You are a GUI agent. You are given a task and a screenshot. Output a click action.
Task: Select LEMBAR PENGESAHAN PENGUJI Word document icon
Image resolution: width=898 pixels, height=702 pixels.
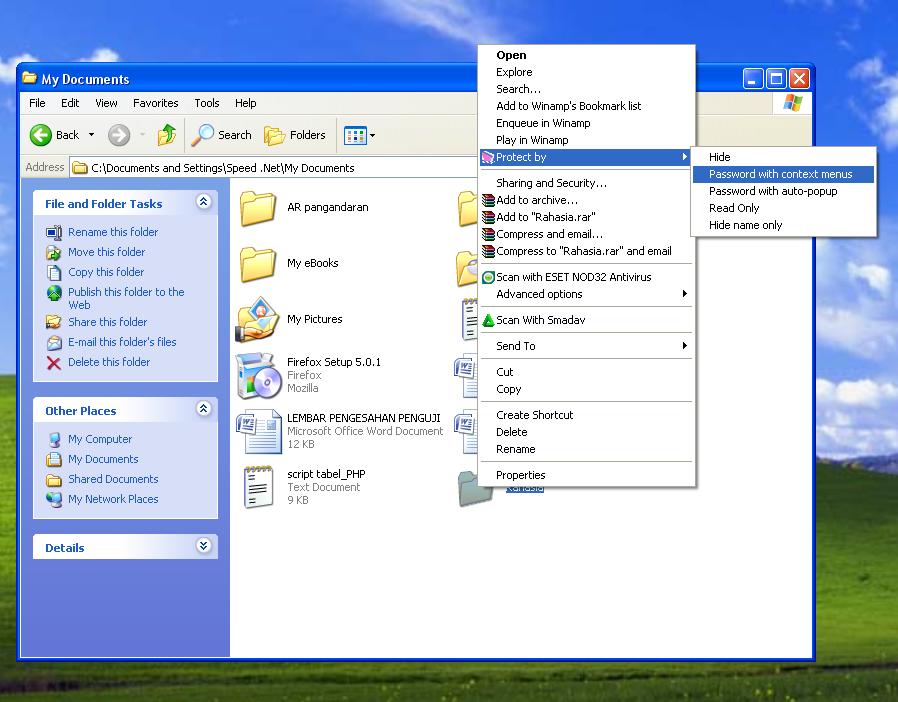(259, 431)
